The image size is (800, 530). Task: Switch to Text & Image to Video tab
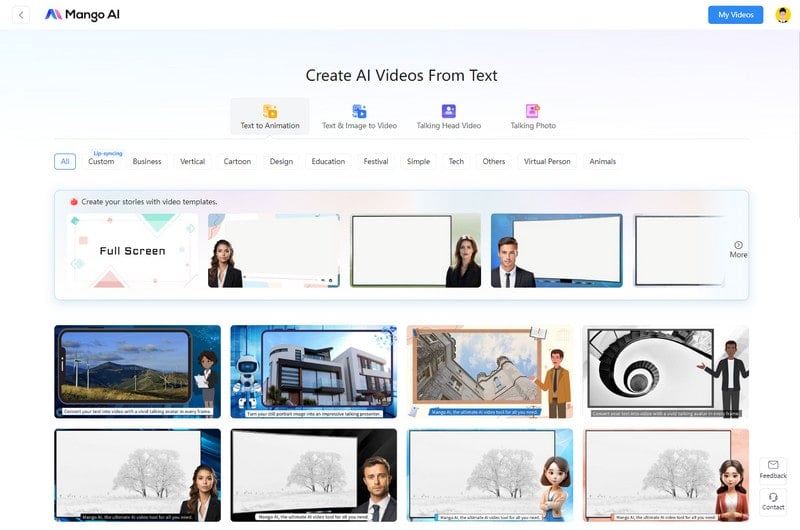[x=359, y=116]
